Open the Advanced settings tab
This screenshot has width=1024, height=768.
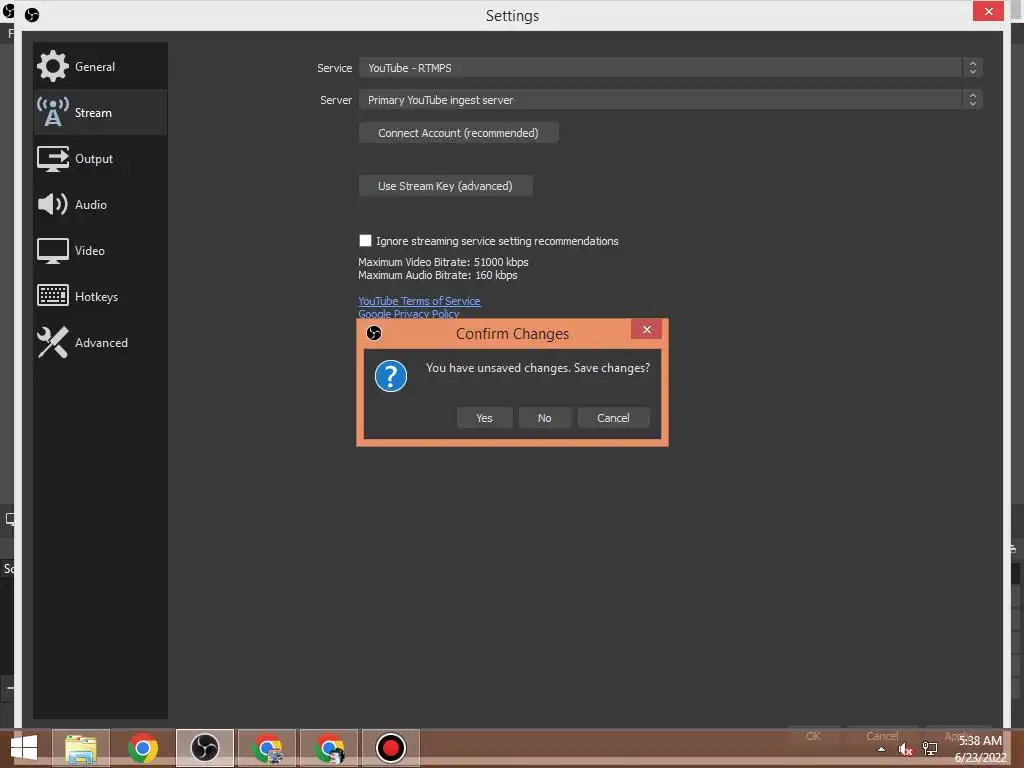coord(101,342)
